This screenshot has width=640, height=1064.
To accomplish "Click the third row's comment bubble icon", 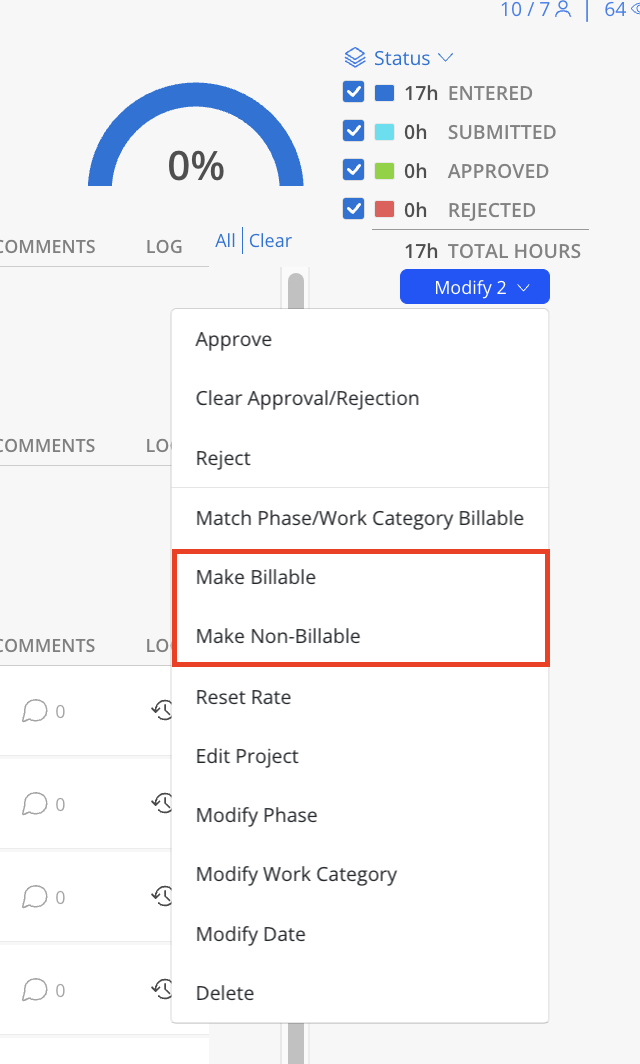I will 35,897.
